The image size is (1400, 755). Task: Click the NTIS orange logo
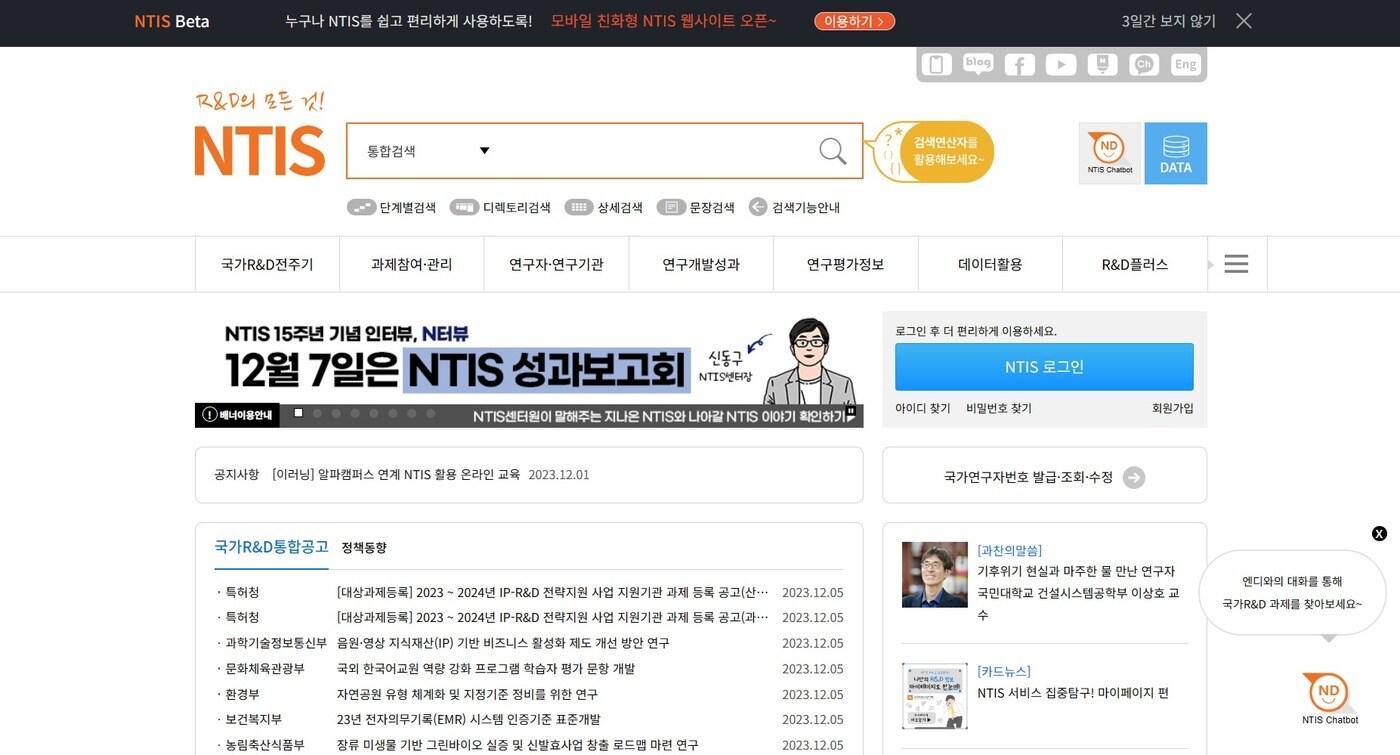pyautogui.click(x=260, y=151)
